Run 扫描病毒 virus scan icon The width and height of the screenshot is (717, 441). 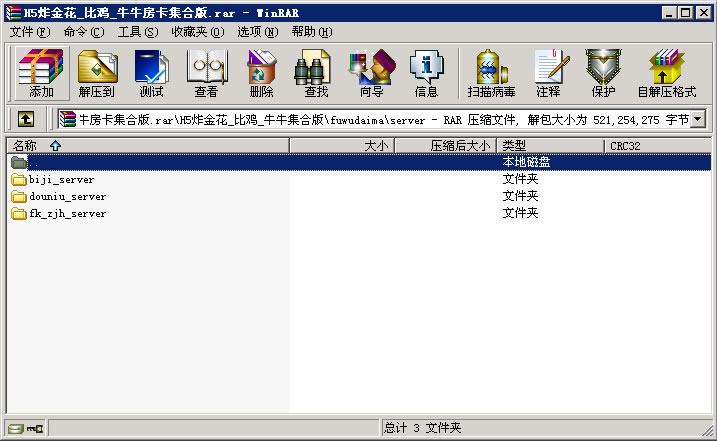[x=490, y=73]
